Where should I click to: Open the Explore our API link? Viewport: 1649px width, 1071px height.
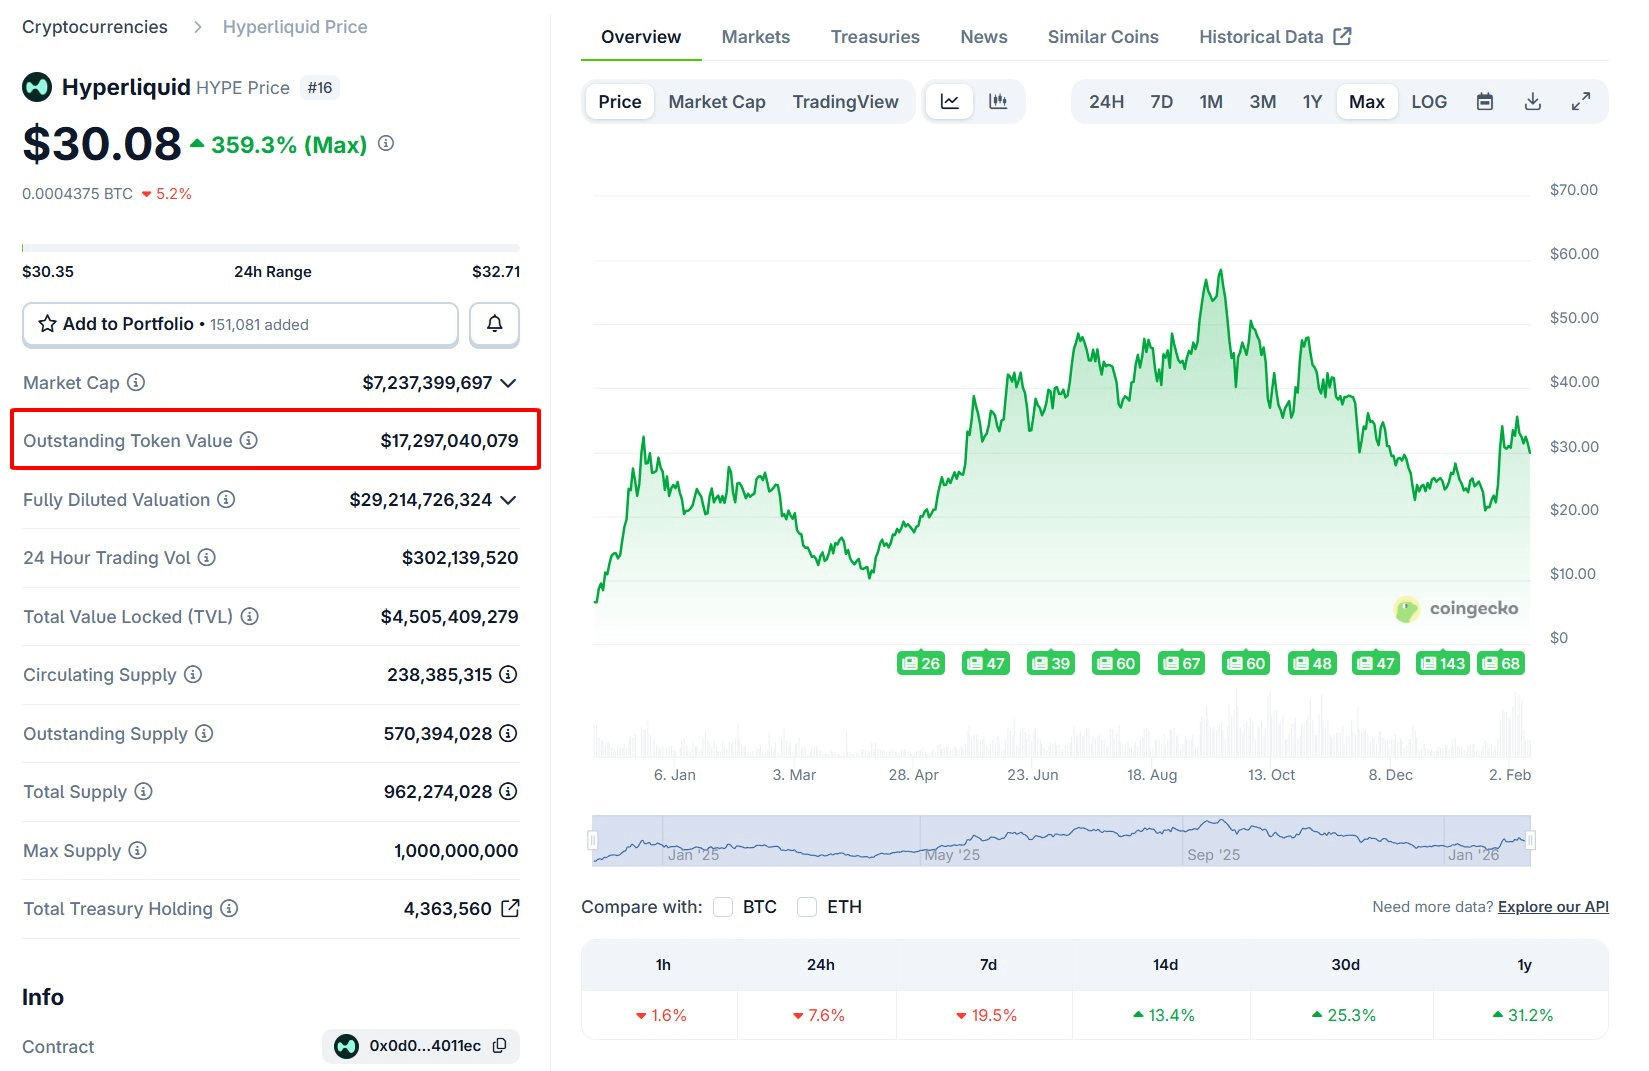pyautogui.click(x=1552, y=907)
